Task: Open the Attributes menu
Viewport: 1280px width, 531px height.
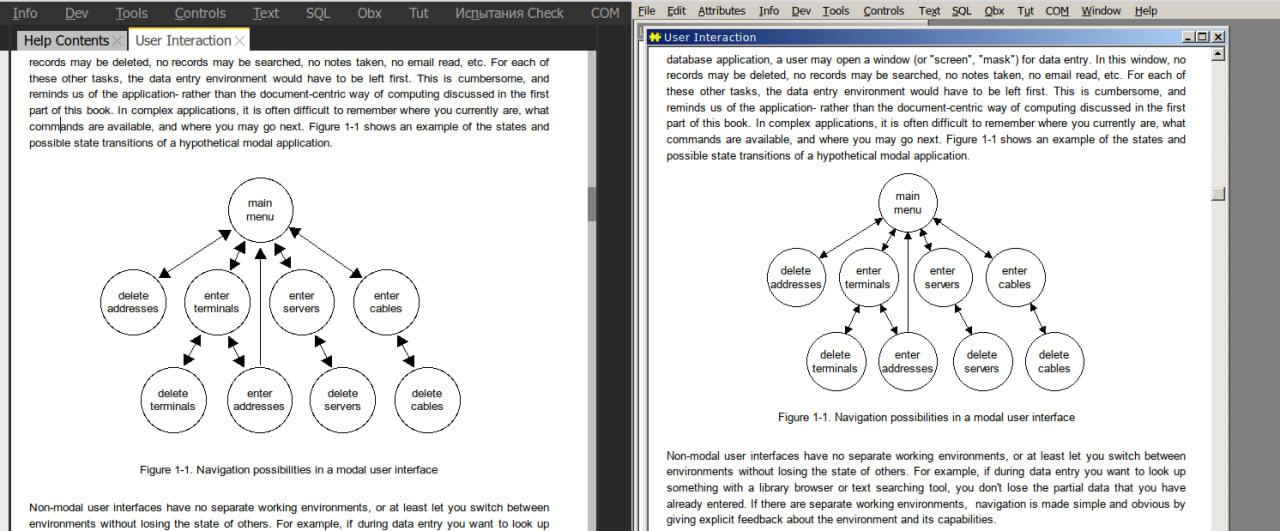Action: click(x=721, y=11)
